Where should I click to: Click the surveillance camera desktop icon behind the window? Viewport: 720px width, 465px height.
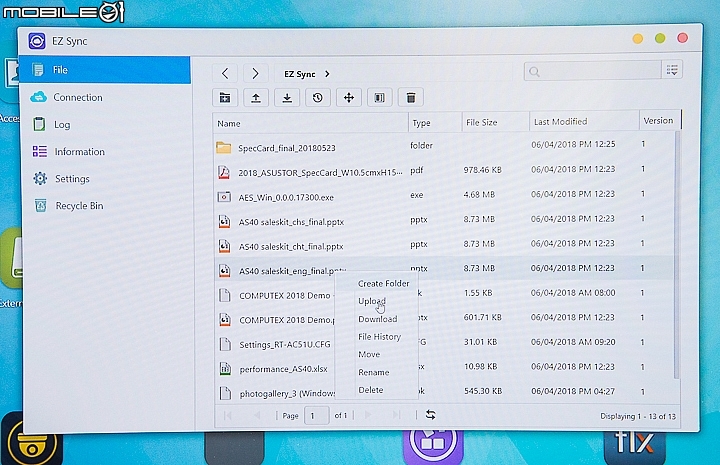click(32, 442)
